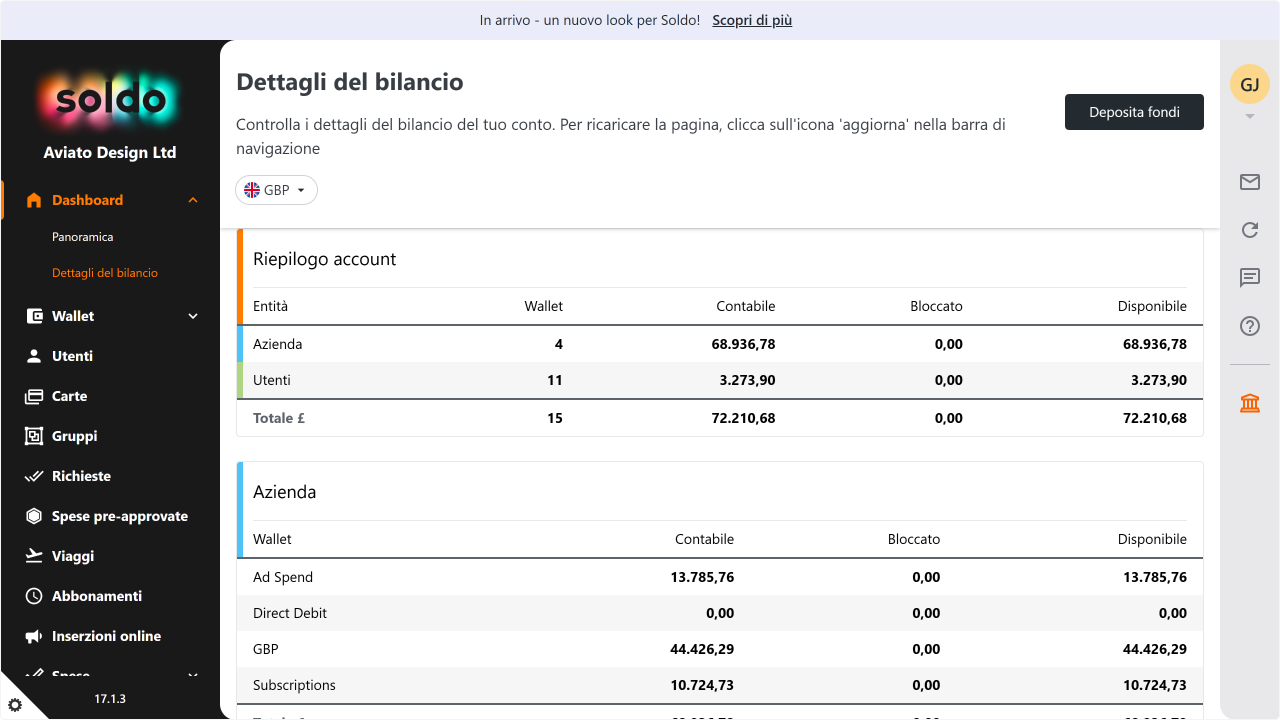Click the 44.426,29 Contabile value

coord(702,649)
